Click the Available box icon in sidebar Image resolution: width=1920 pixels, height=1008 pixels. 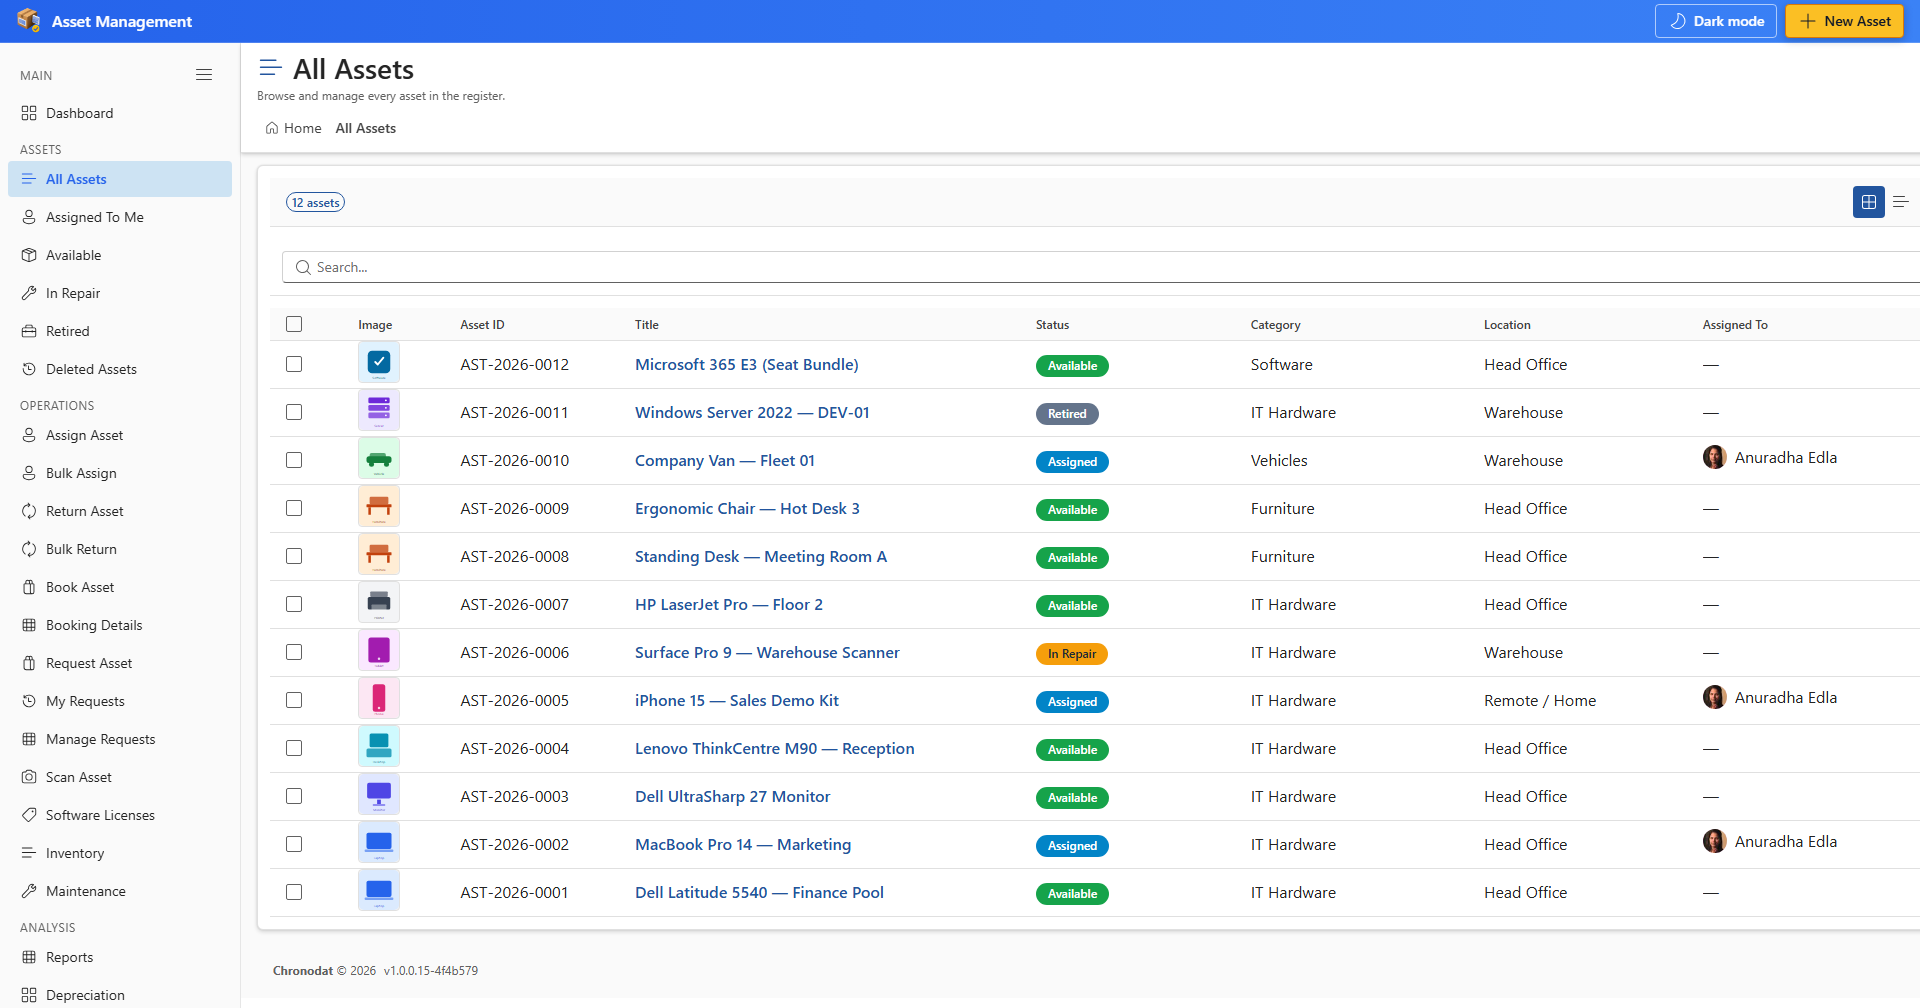pyautogui.click(x=29, y=255)
